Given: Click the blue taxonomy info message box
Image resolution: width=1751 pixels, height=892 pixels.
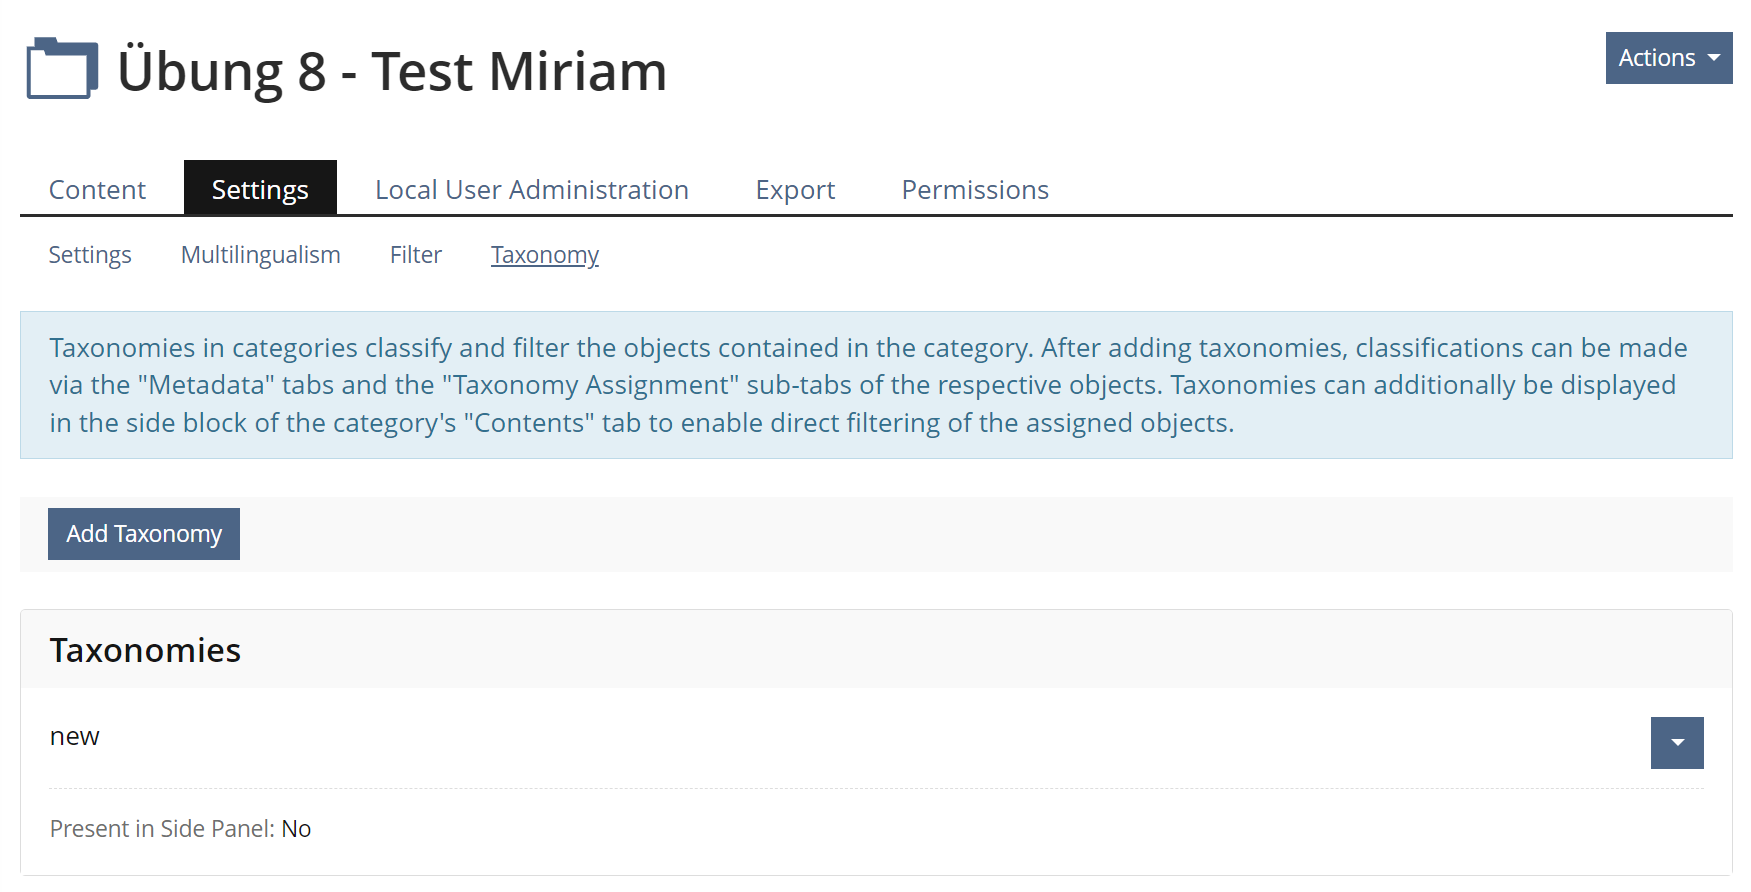Looking at the screenshot, I should pyautogui.click(x=876, y=385).
